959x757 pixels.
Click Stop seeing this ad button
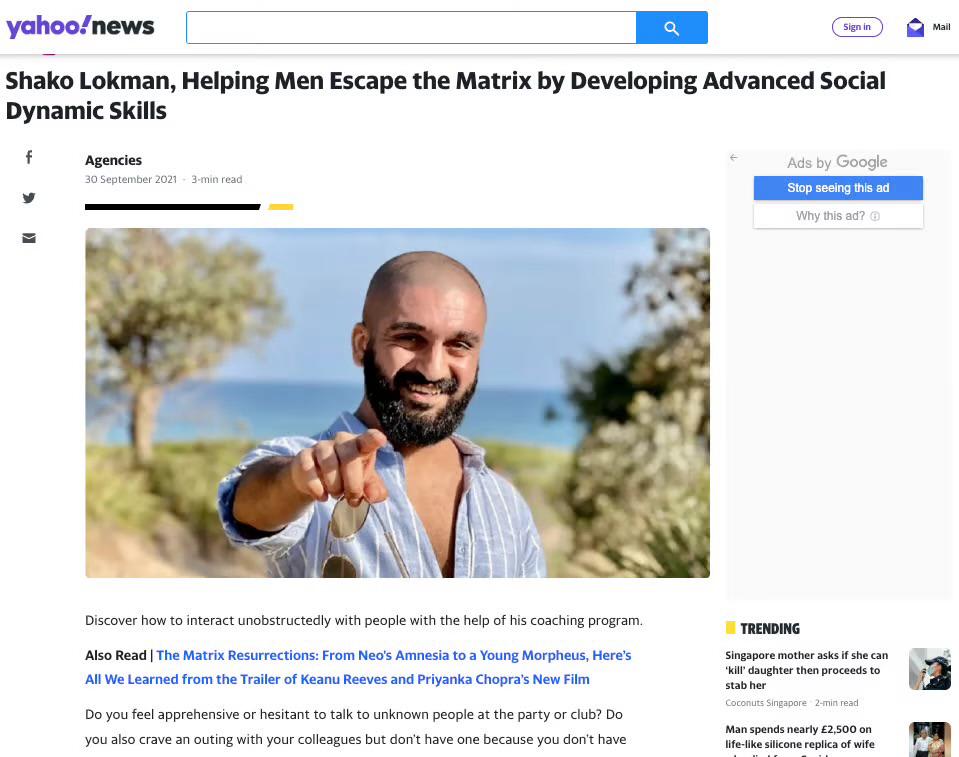coord(838,188)
